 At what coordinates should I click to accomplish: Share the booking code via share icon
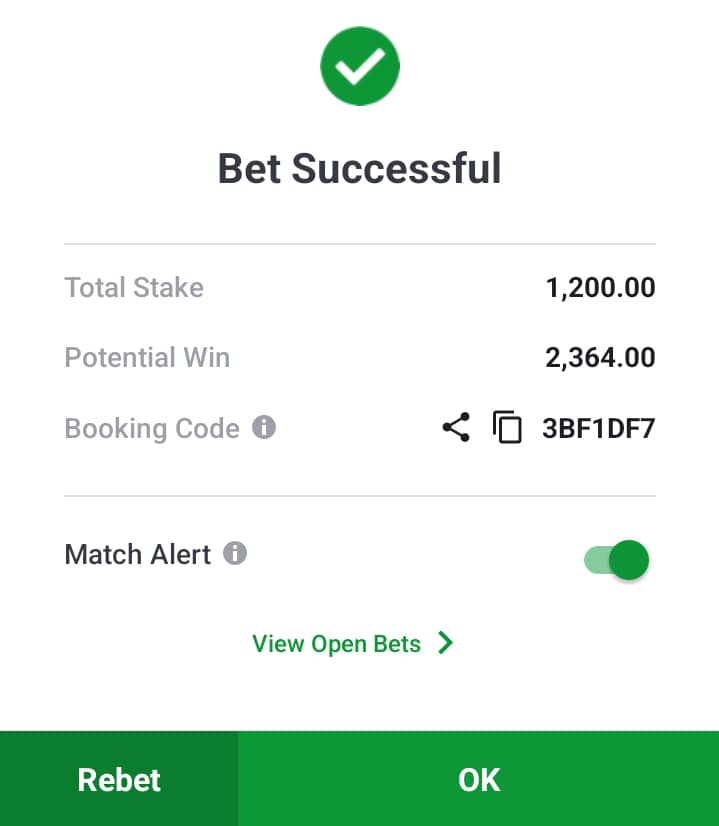point(455,429)
